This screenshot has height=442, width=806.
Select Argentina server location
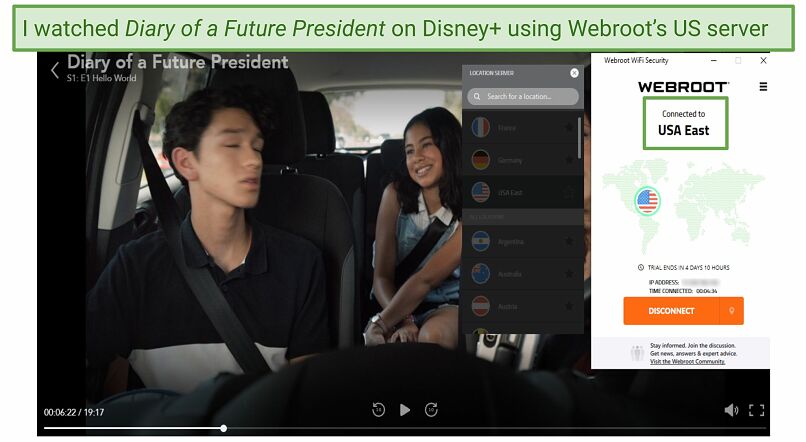tap(523, 241)
